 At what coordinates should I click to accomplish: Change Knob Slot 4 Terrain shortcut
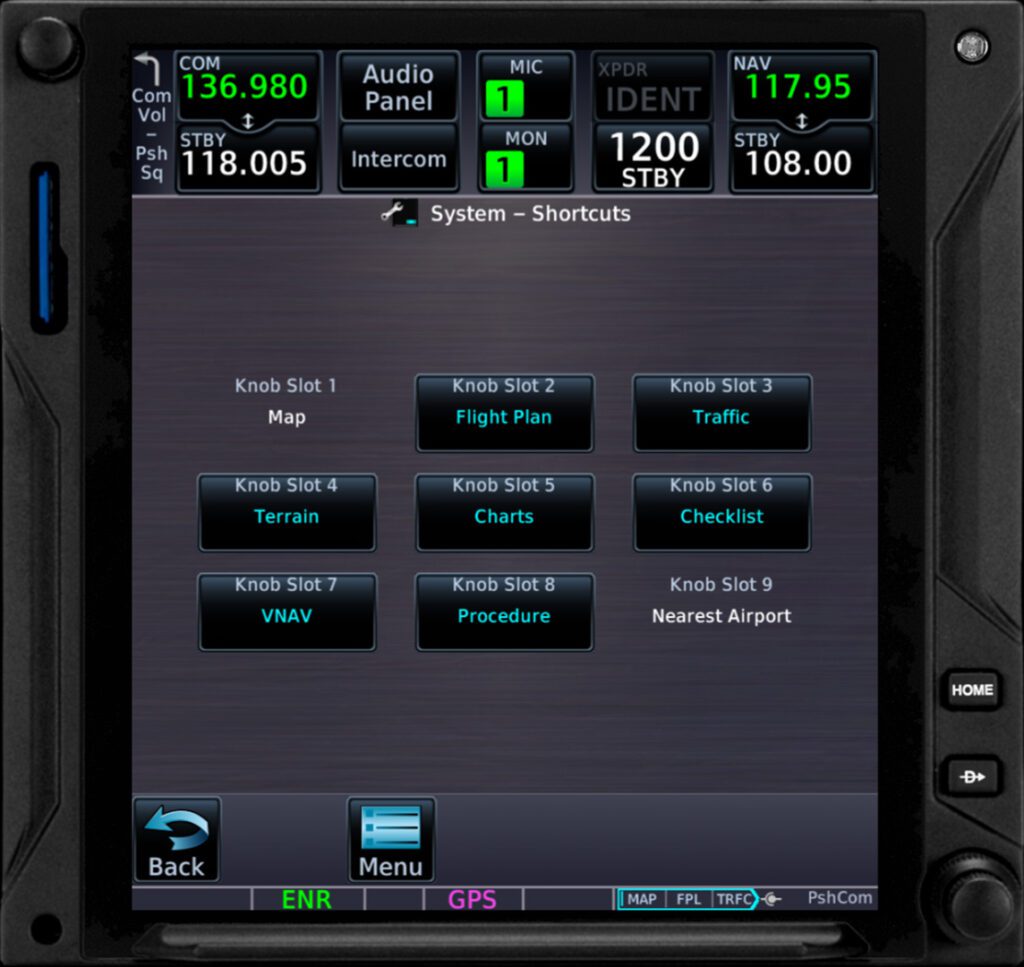[287, 512]
